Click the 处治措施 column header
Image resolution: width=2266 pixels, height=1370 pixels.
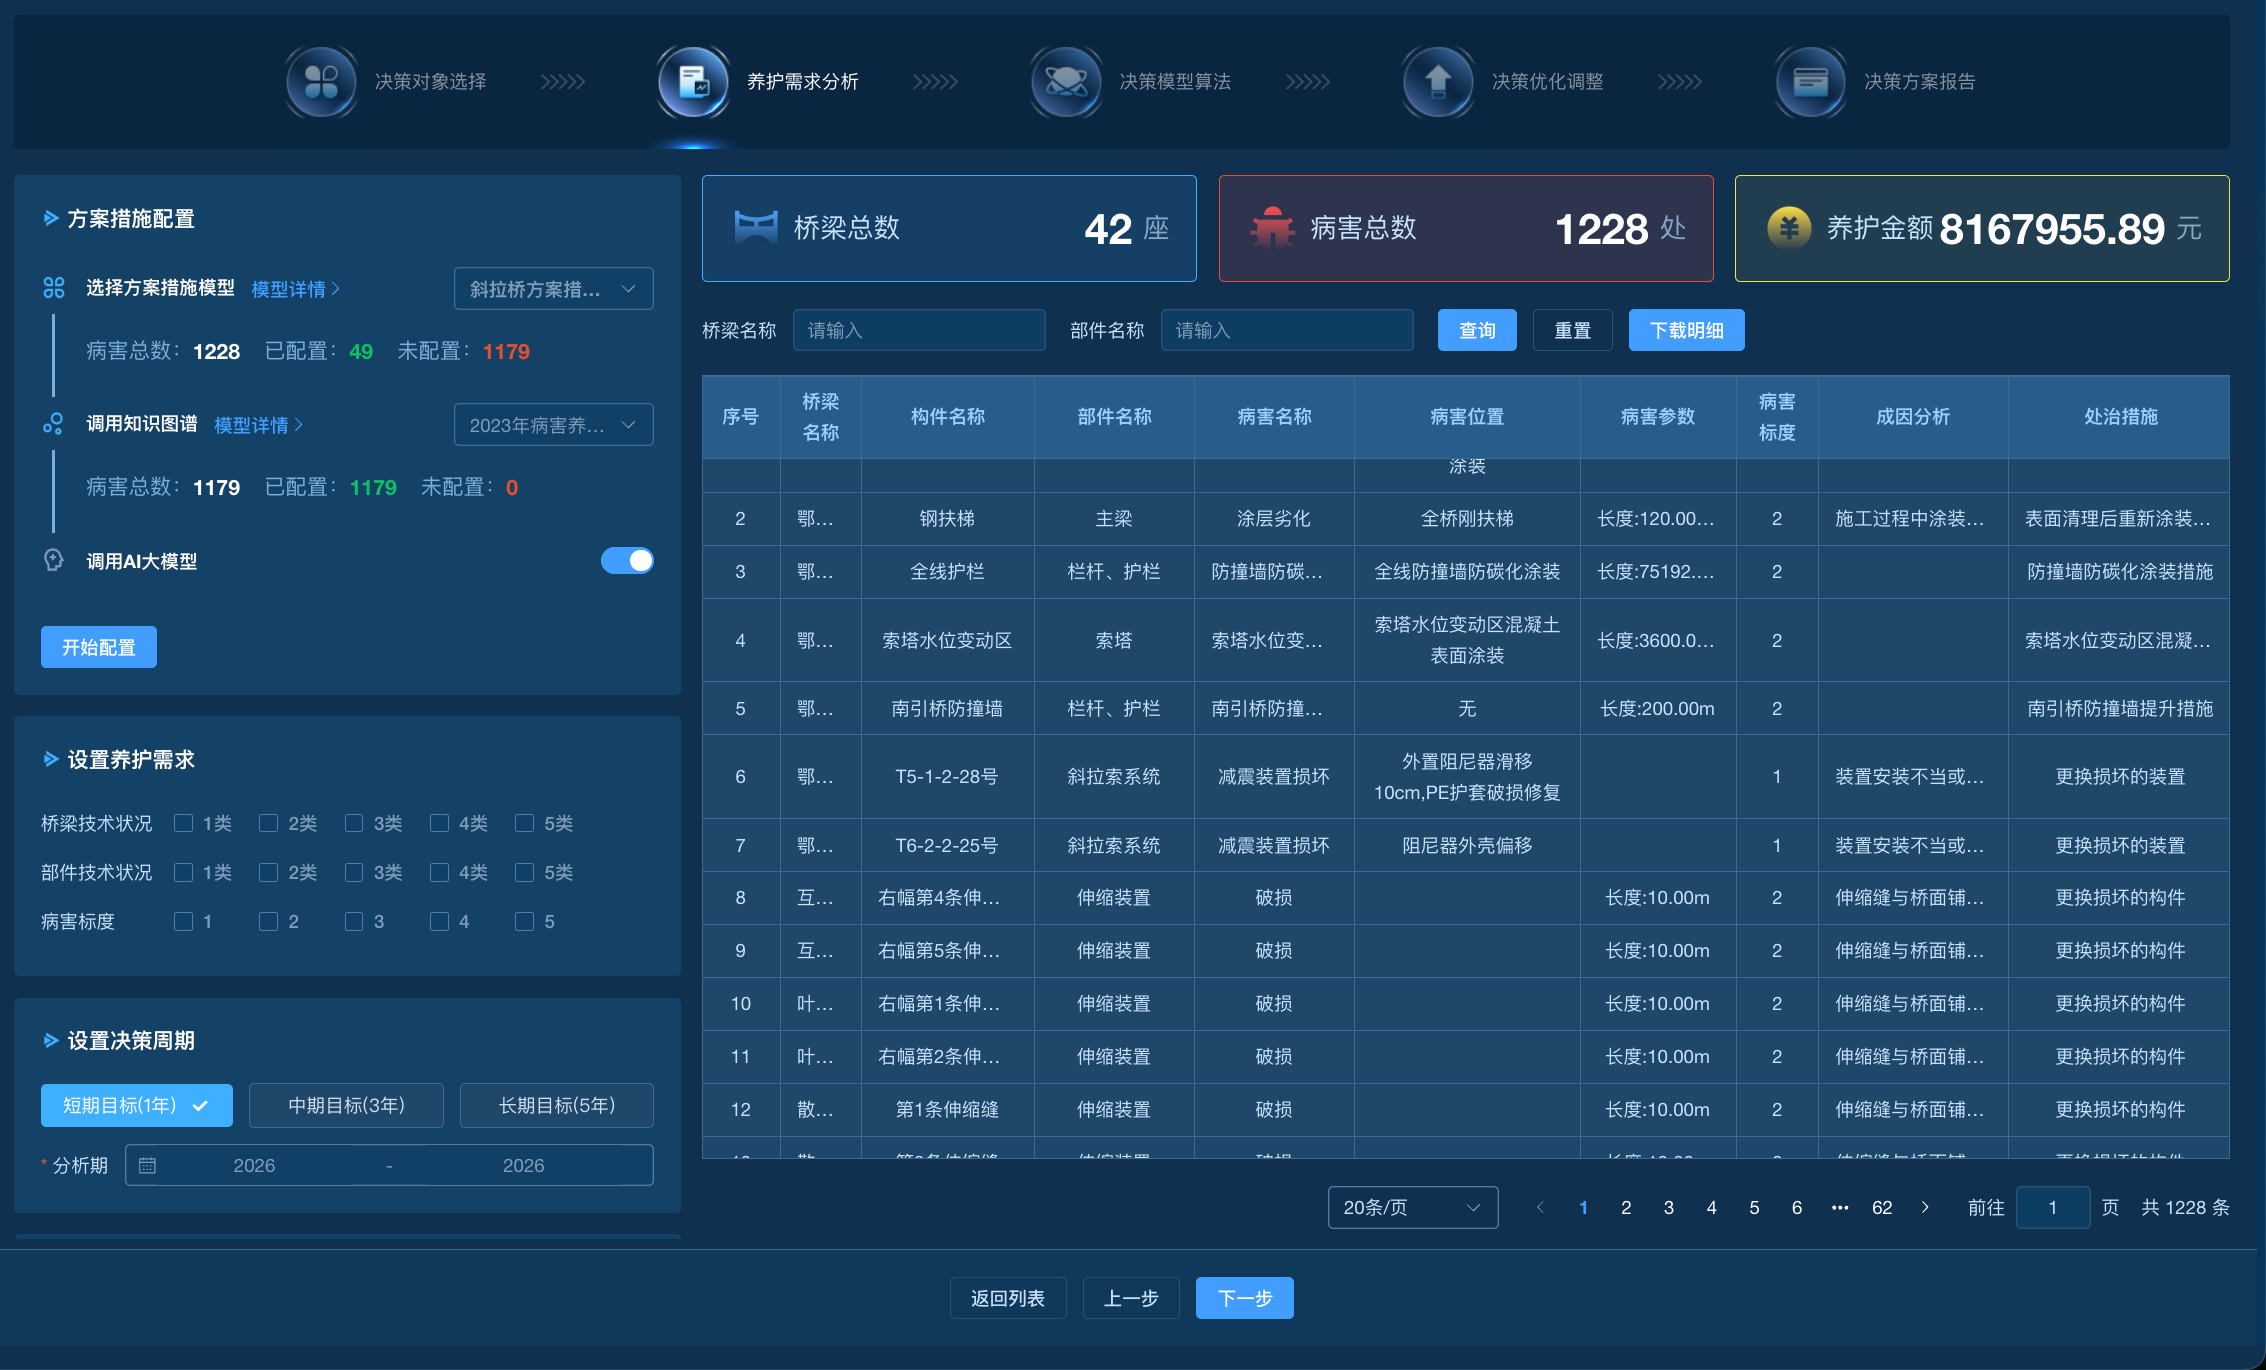2119,417
